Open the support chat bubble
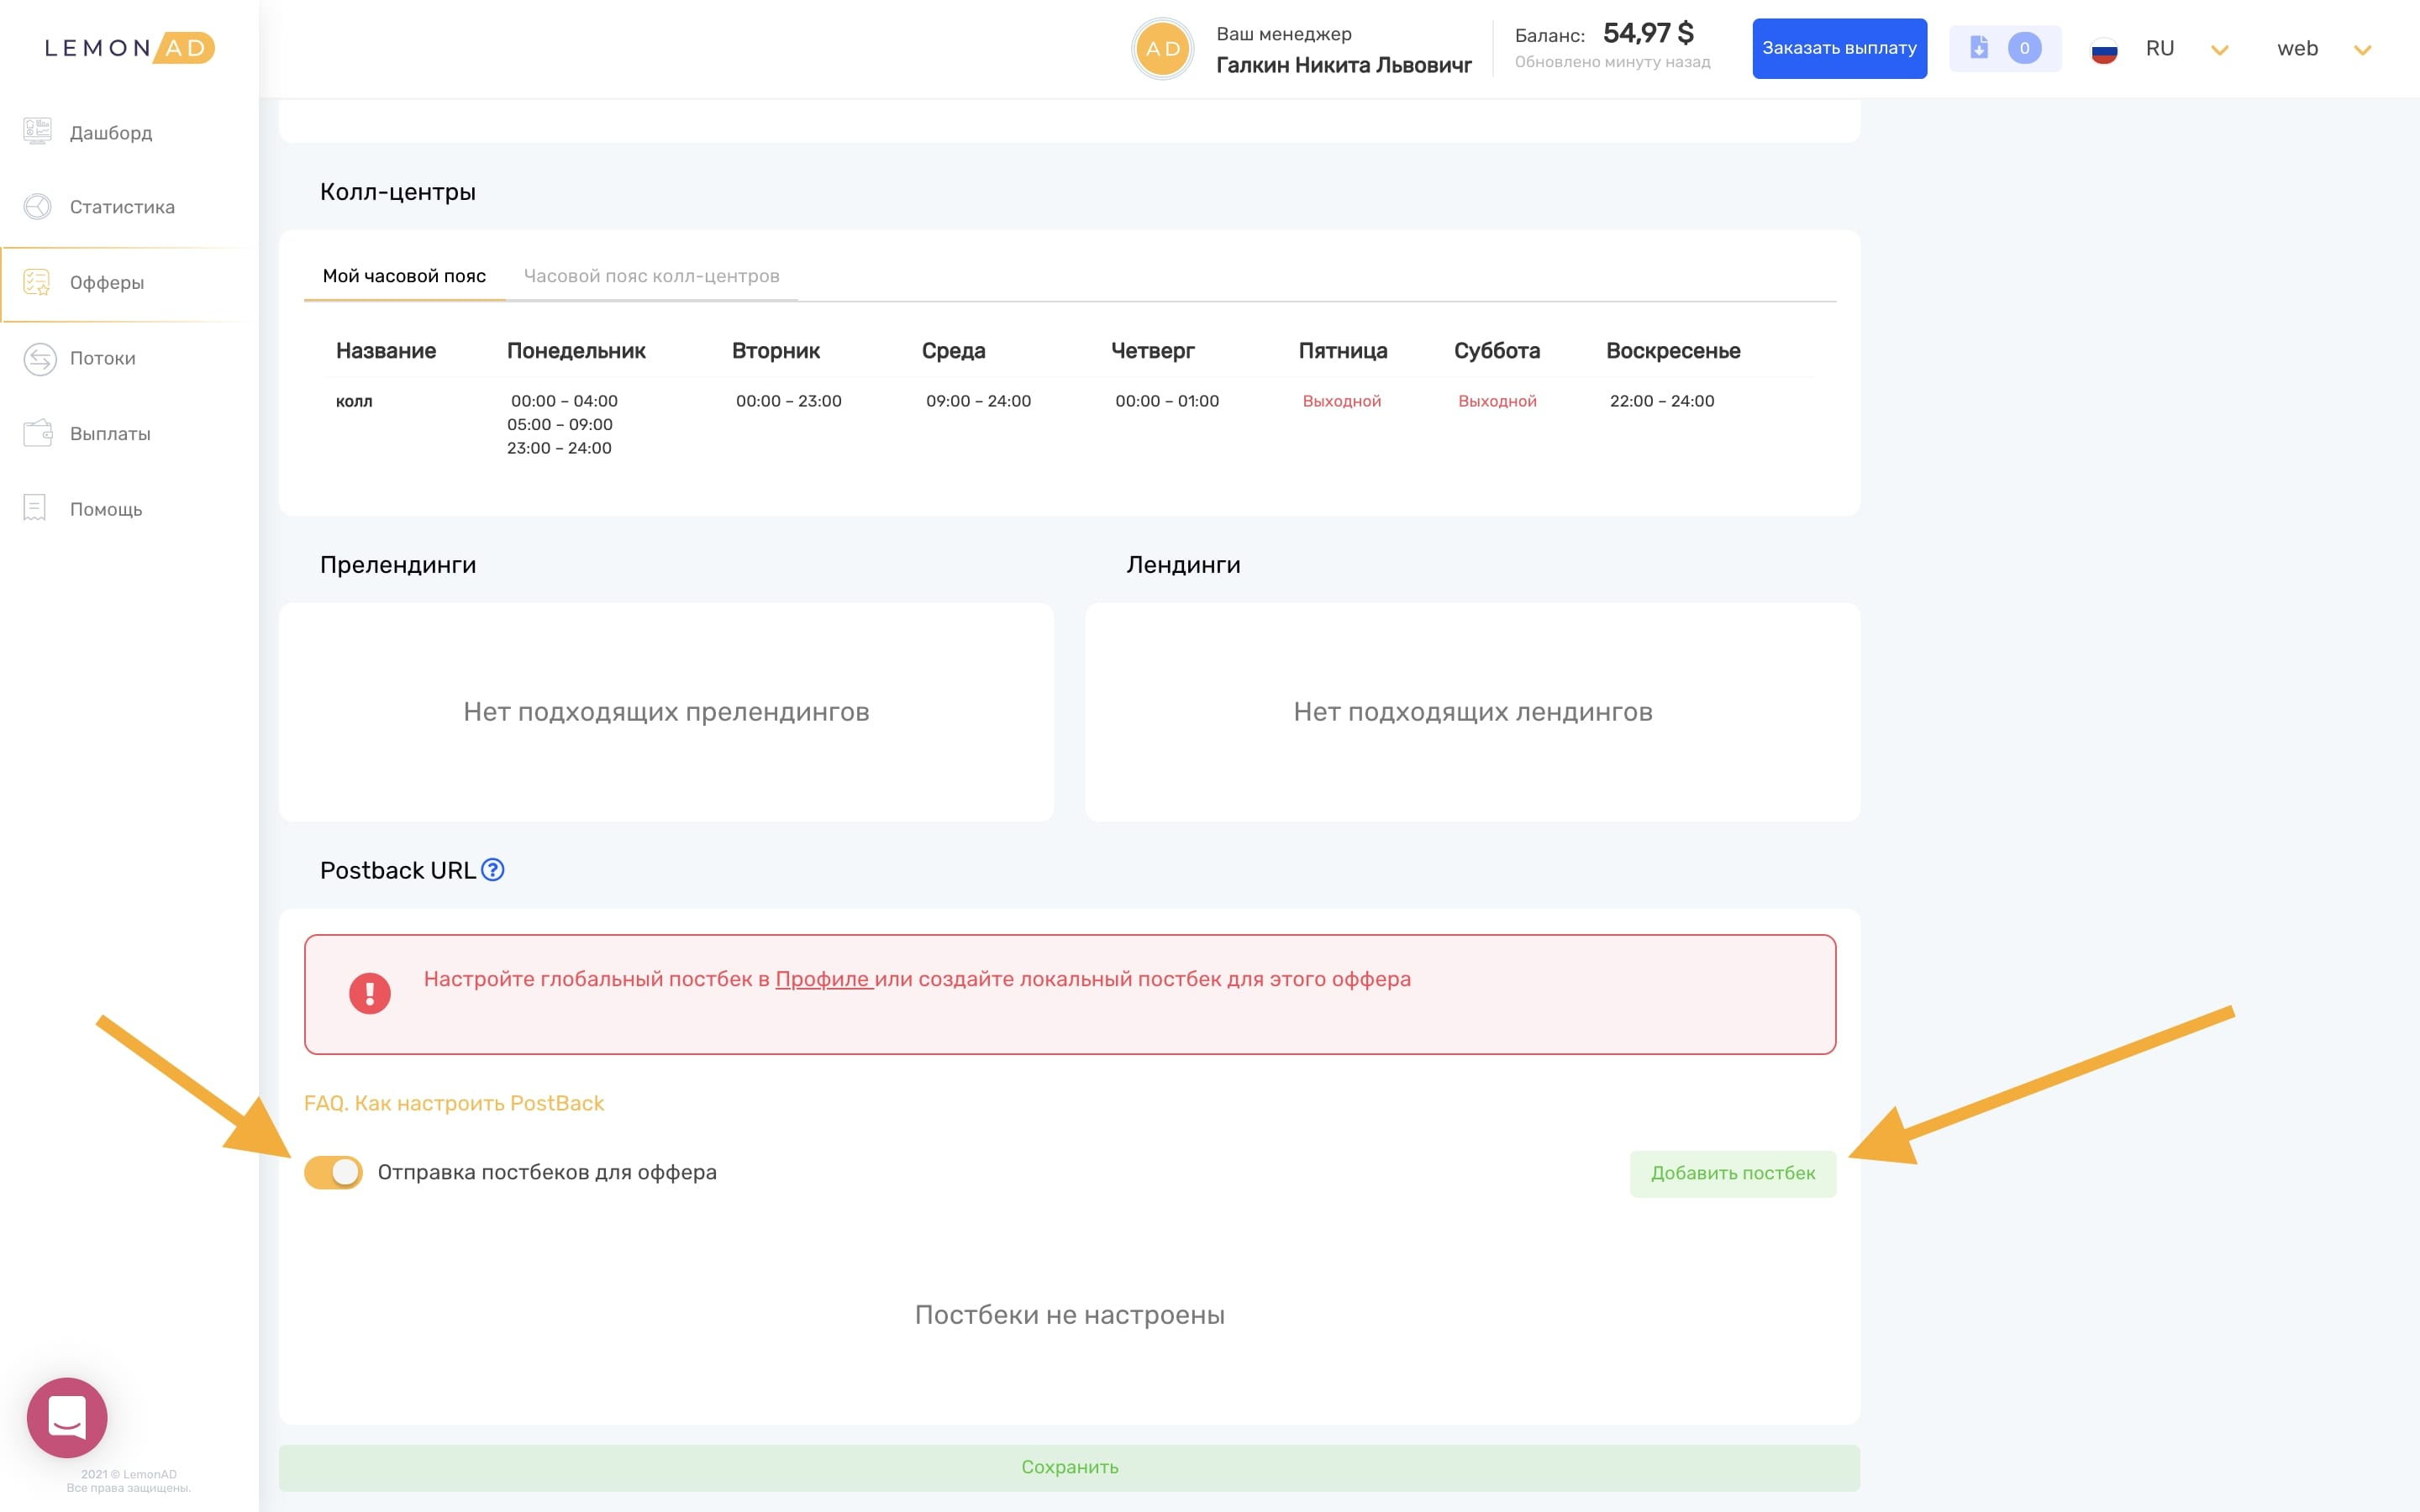This screenshot has height=1512, width=2420. 67,1416
